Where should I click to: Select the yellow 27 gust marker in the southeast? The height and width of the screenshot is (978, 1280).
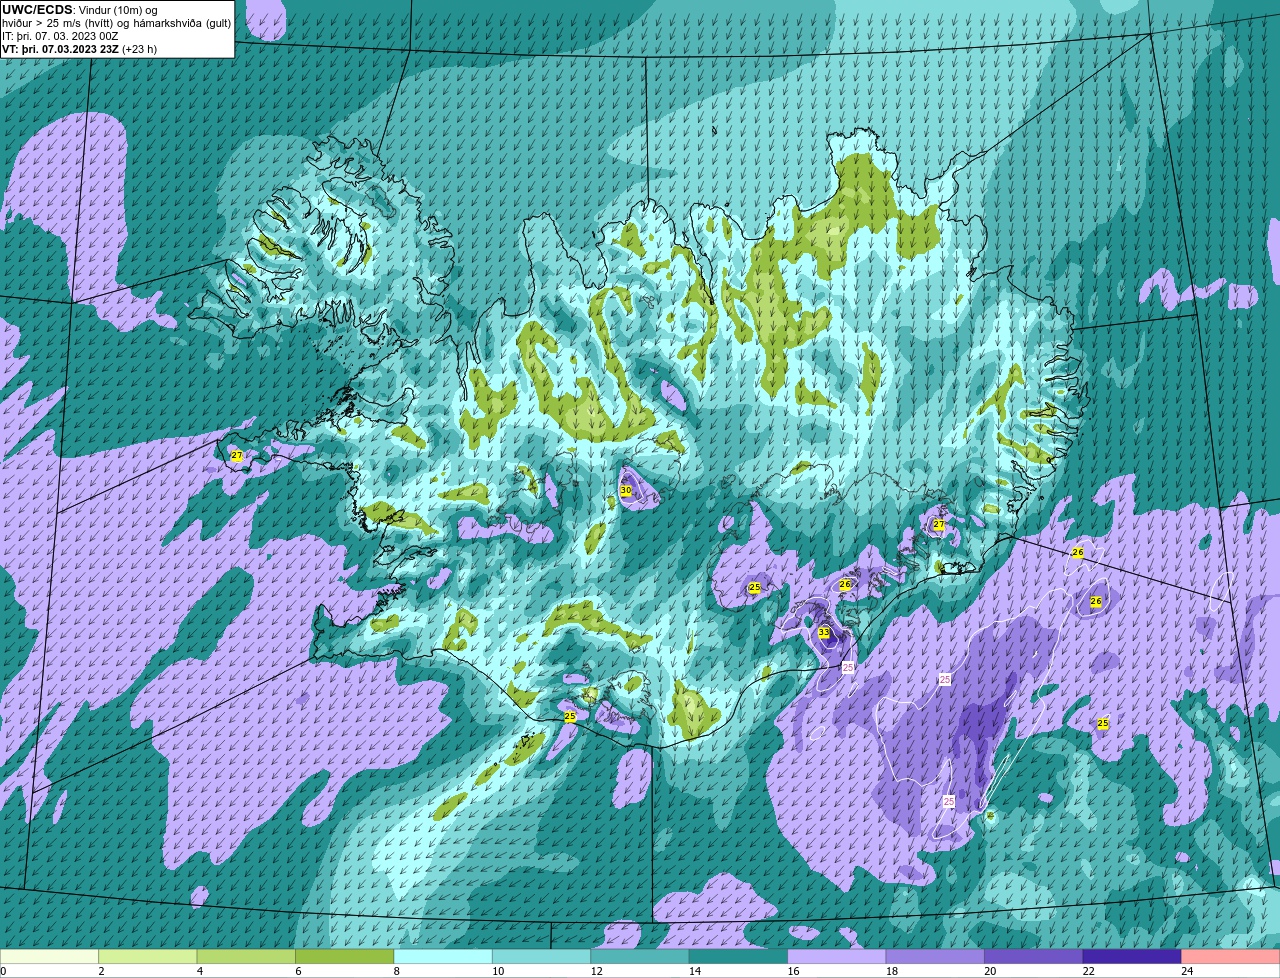[938, 524]
